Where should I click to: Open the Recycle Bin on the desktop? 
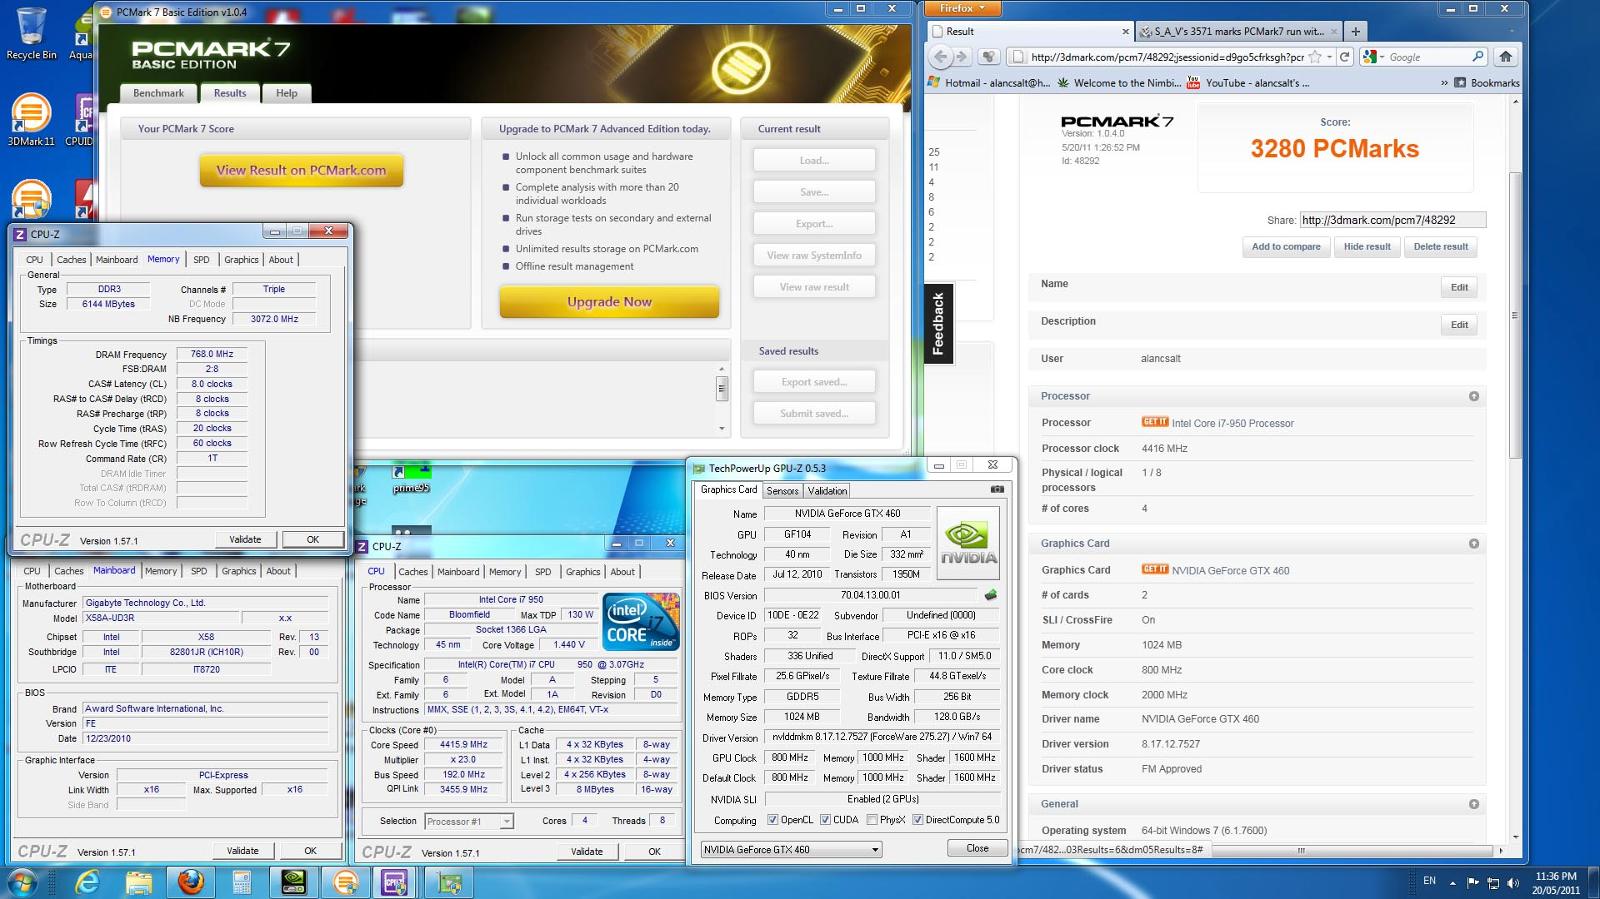click(31, 35)
